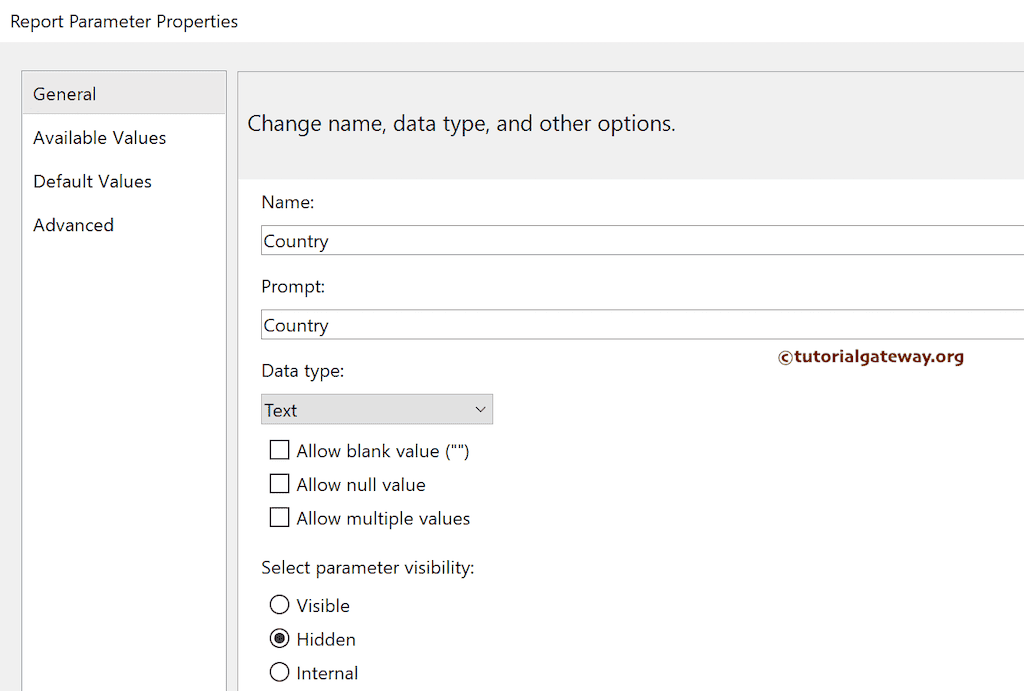Click the "Change name, data type" header text
Screen dimensions: 1024x691
coord(461,124)
